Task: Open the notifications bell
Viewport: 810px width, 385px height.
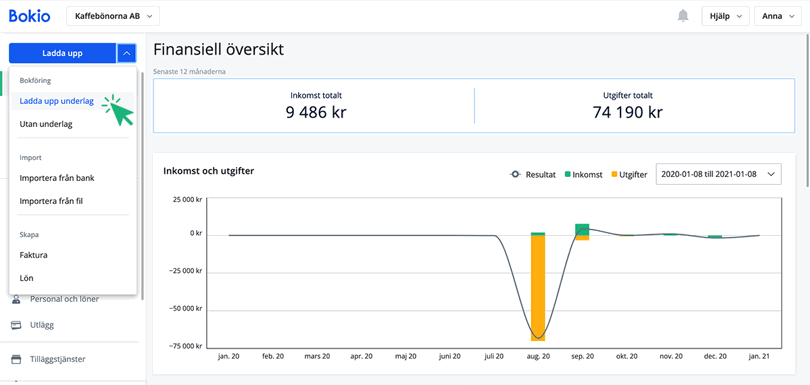Action: (x=683, y=16)
